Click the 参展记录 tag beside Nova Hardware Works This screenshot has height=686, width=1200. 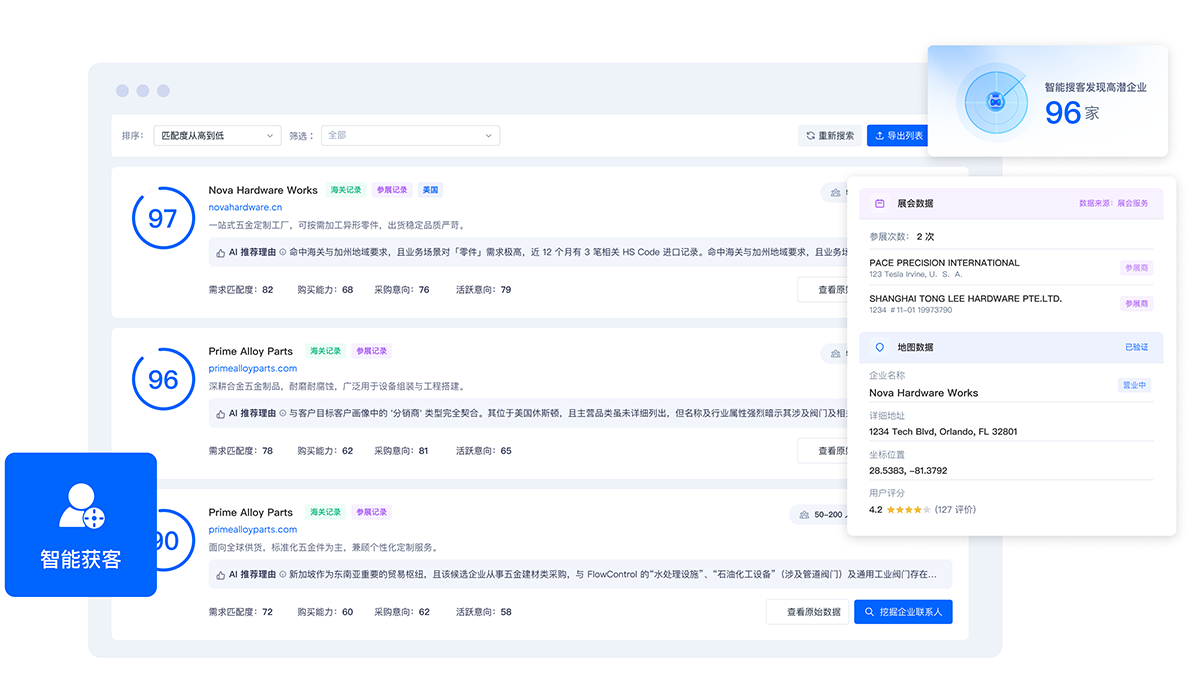(392, 190)
